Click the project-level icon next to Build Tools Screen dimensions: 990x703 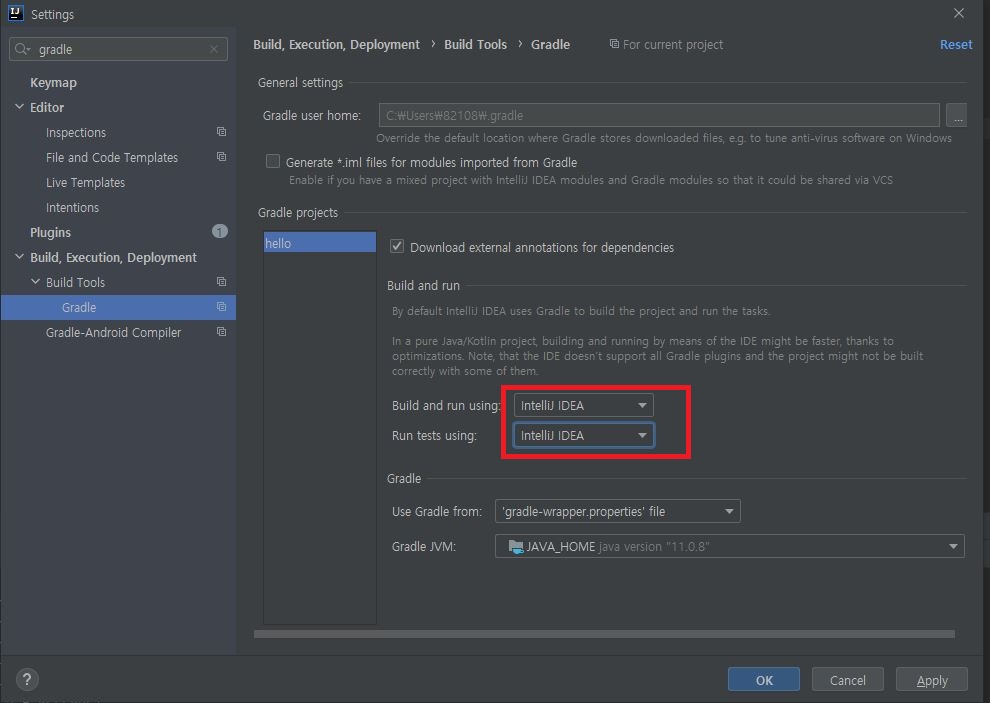[x=222, y=282]
